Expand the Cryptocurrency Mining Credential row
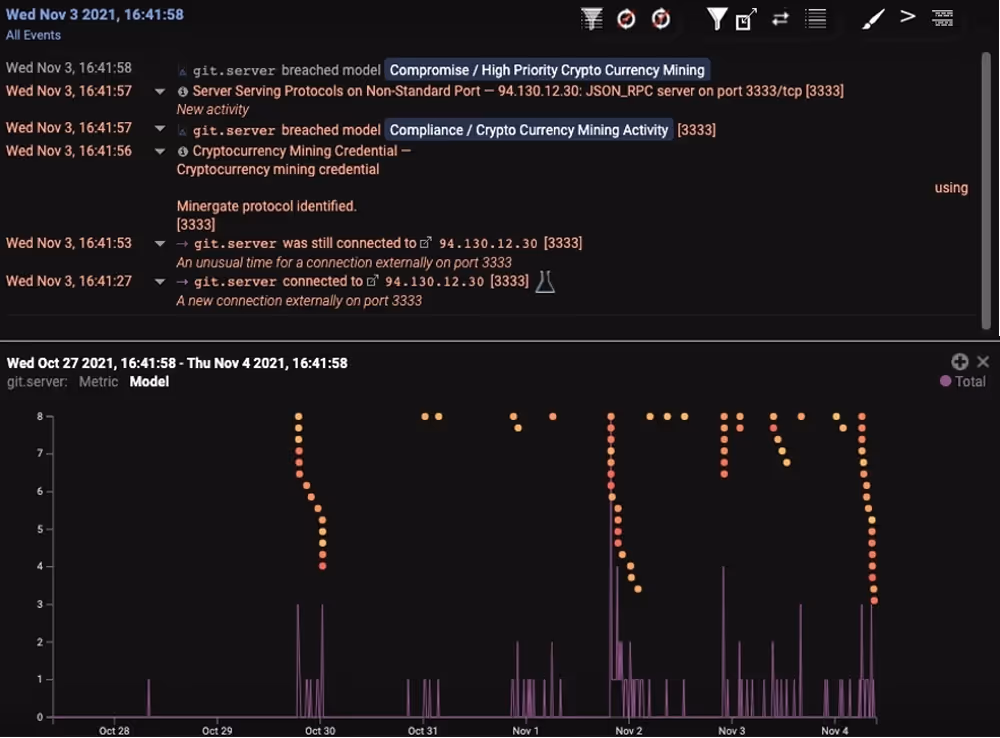Image resolution: width=1000 pixels, height=738 pixels. click(x=160, y=151)
